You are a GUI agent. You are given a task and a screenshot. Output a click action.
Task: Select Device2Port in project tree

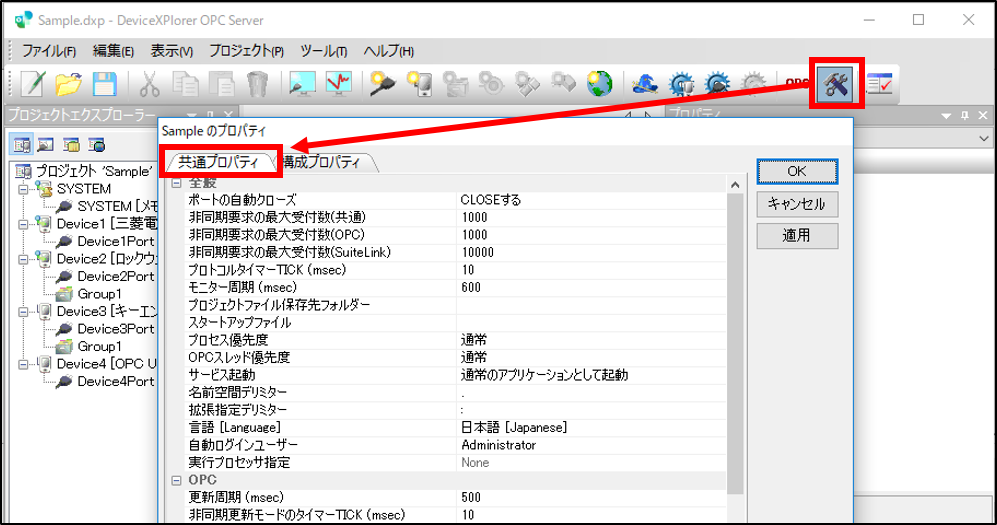point(115,277)
